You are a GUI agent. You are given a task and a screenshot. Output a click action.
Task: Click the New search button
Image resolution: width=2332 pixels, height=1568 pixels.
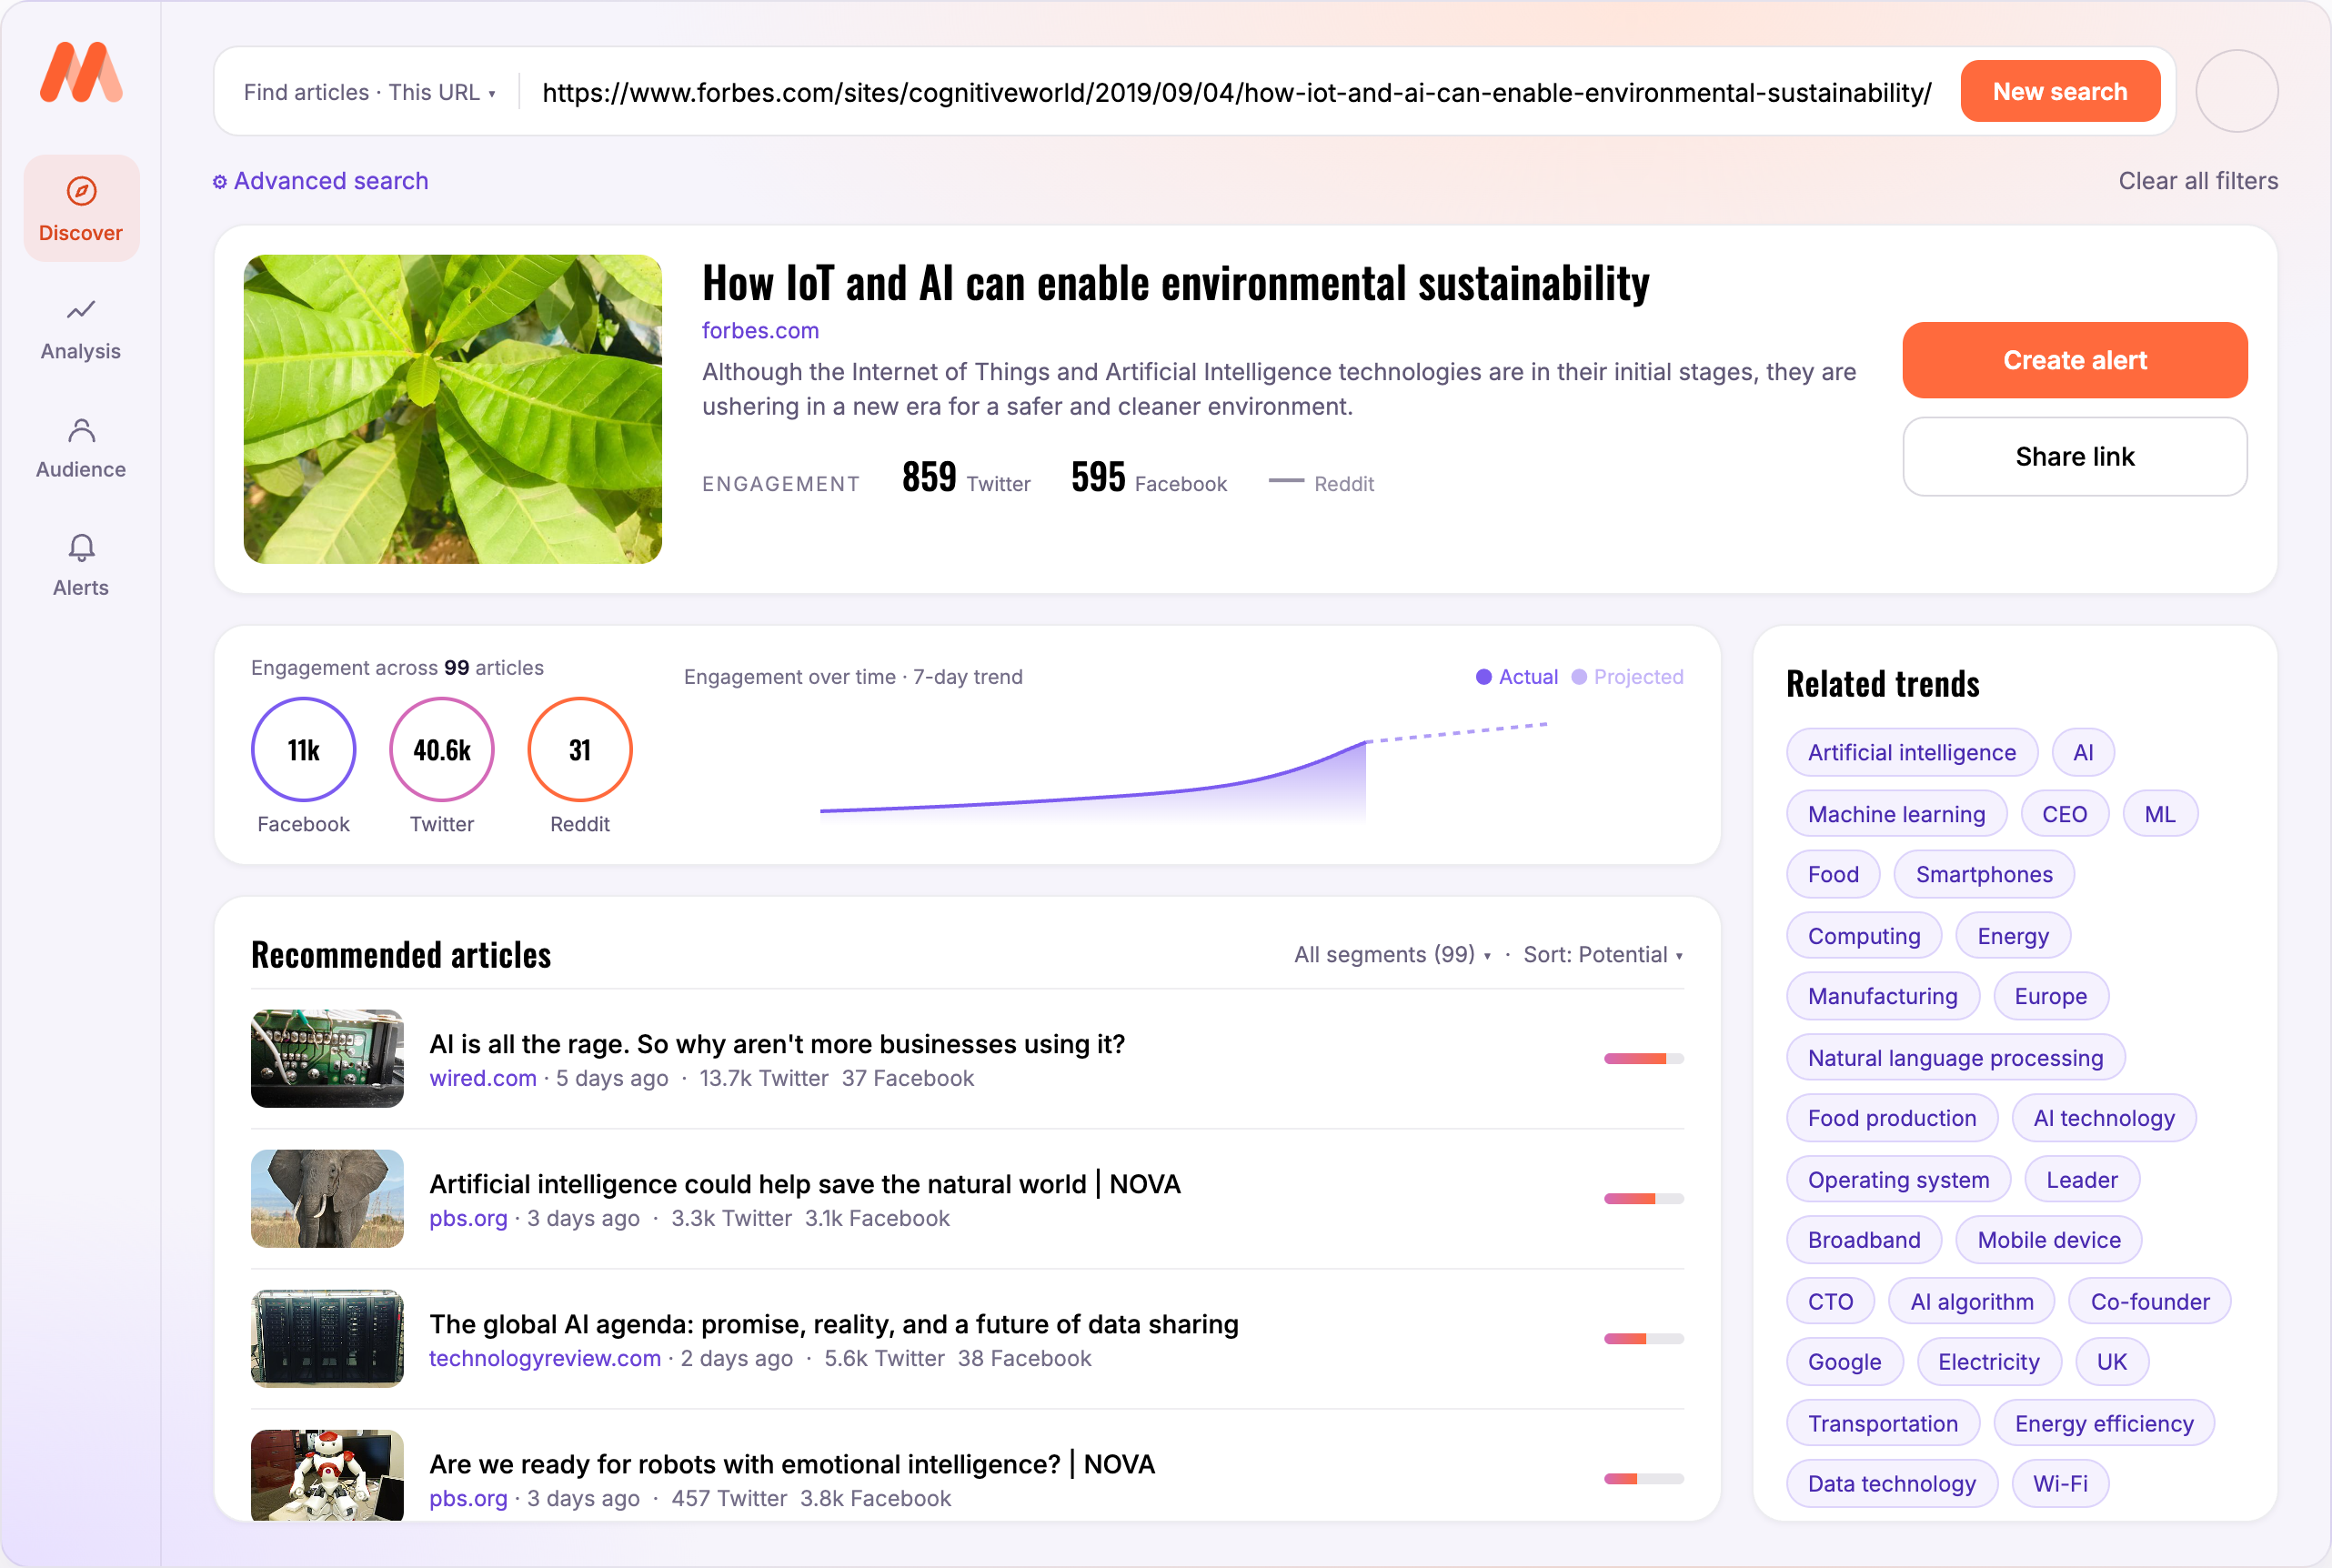pyautogui.click(x=2060, y=91)
